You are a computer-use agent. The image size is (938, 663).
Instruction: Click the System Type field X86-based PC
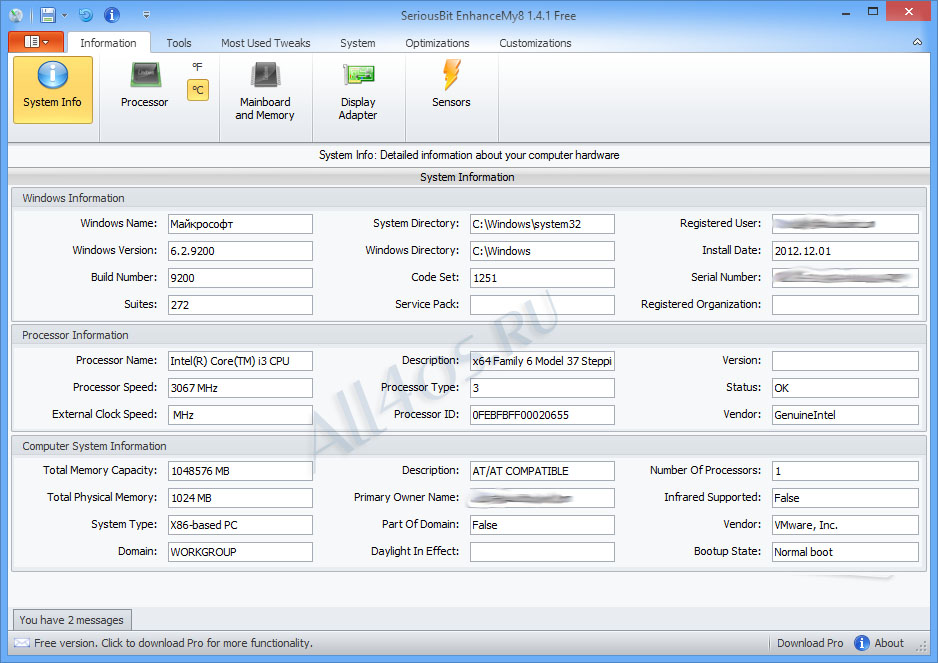pos(240,525)
